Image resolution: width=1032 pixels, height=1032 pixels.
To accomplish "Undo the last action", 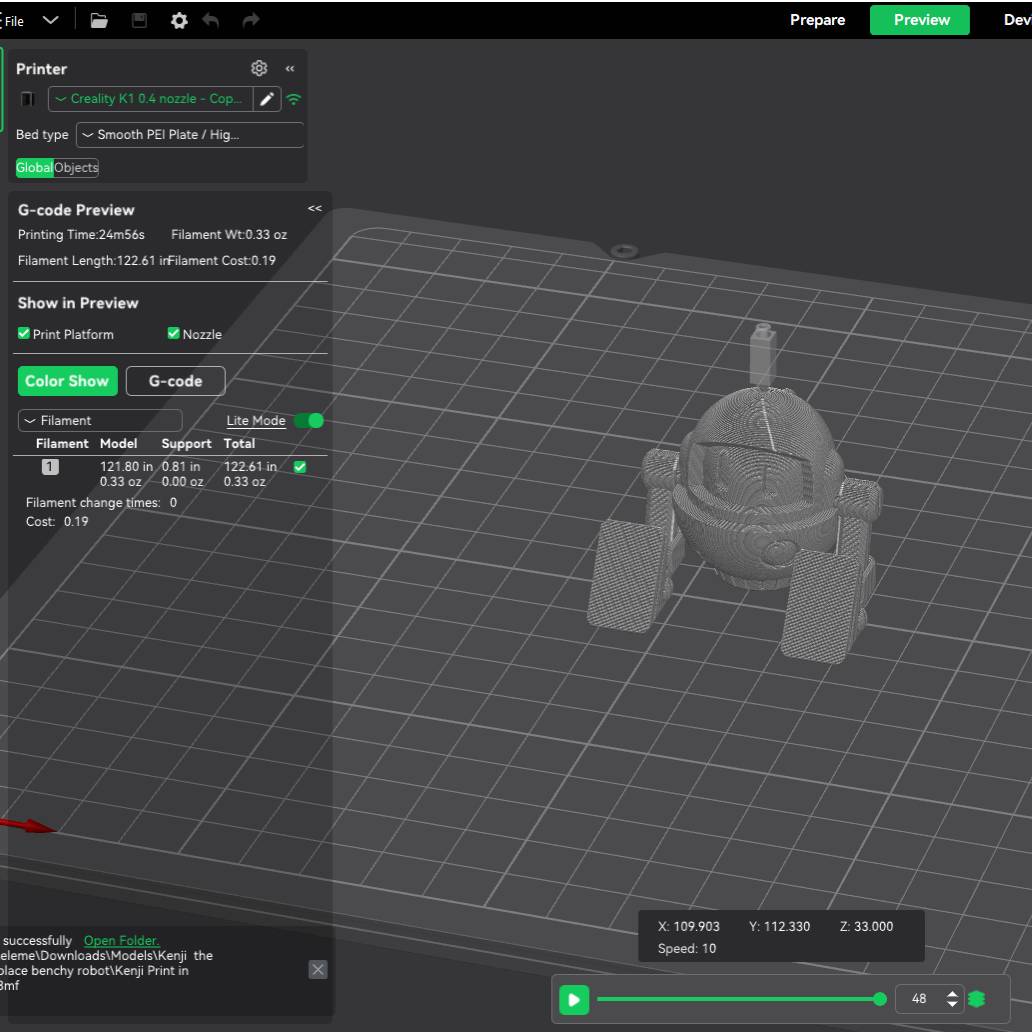I will click(211, 20).
